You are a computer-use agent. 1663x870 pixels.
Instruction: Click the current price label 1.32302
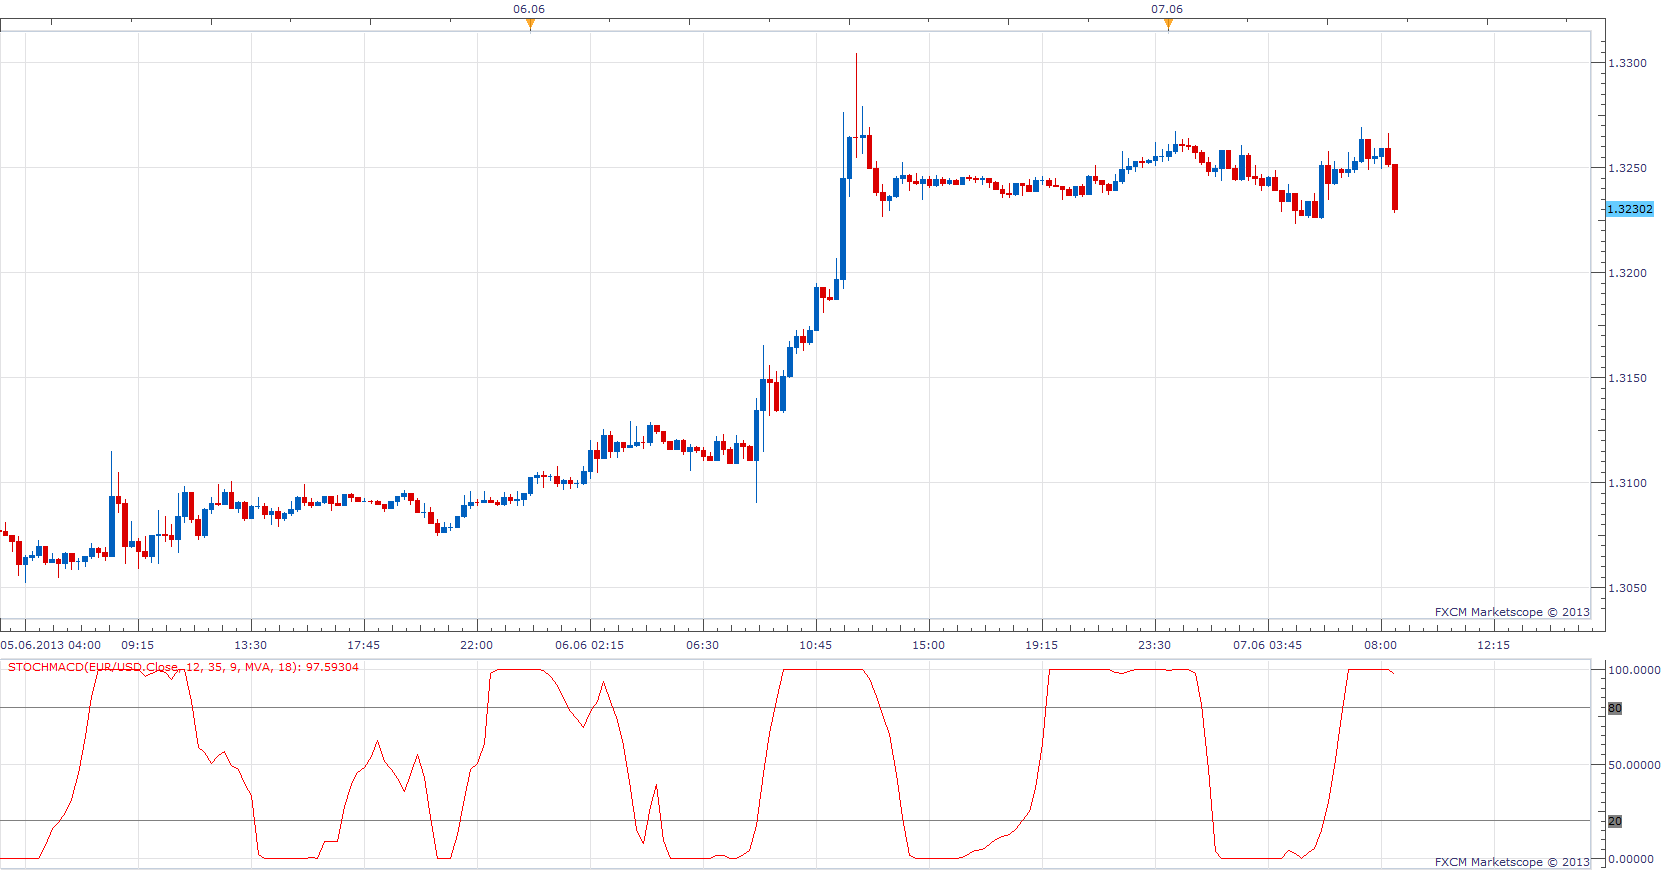[1630, 209]
